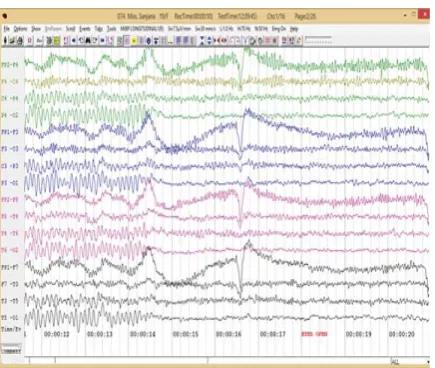Open the Sw 30mm/s sweep speed setting
Image resolution: width=435 pixels, height=368 pixels.
click(206, 29)
